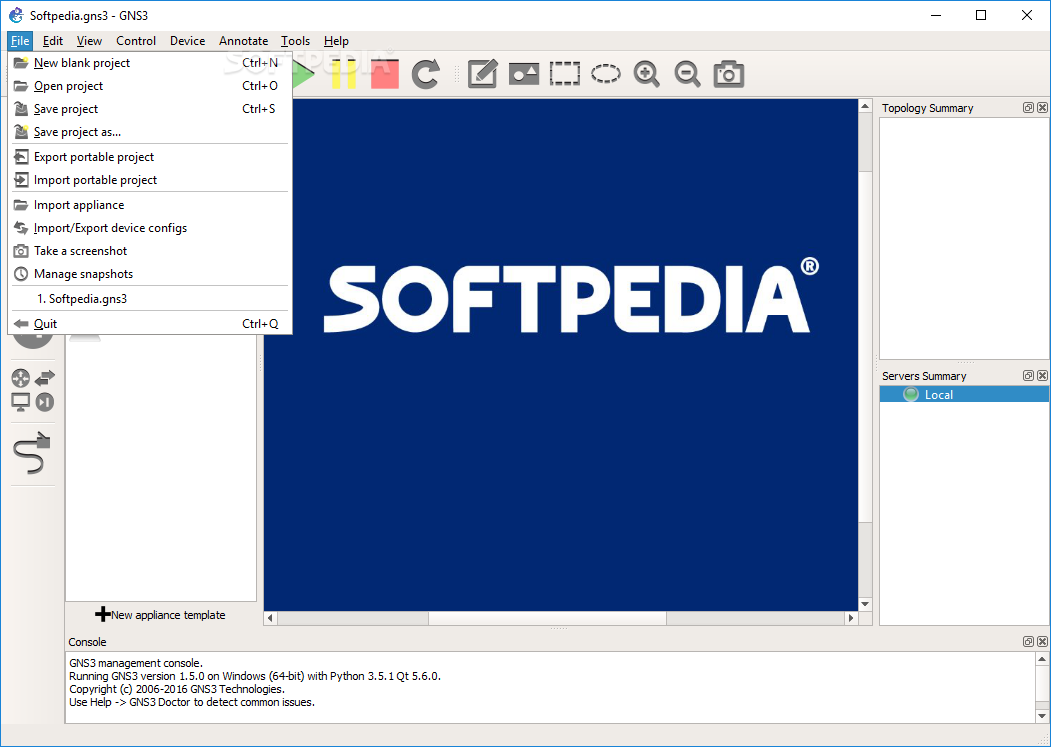Screen dimensions: 1051x747
Task: Choose Save project
Action: [150, 109]
